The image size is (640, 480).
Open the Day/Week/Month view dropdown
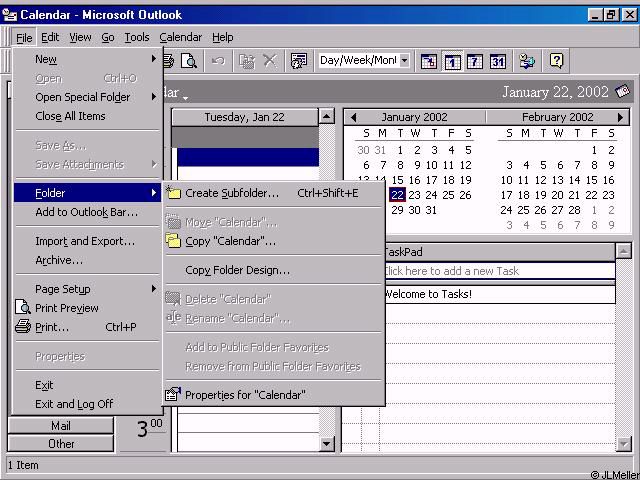(x=404, y=61)
